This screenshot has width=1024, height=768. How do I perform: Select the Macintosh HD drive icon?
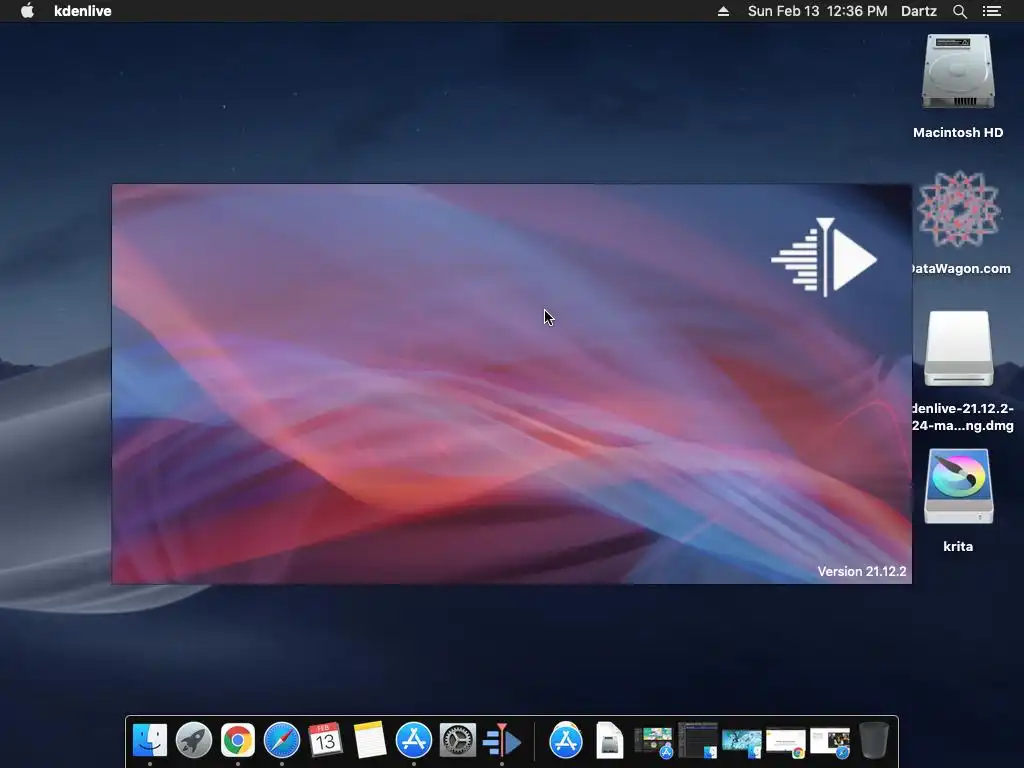958,71
